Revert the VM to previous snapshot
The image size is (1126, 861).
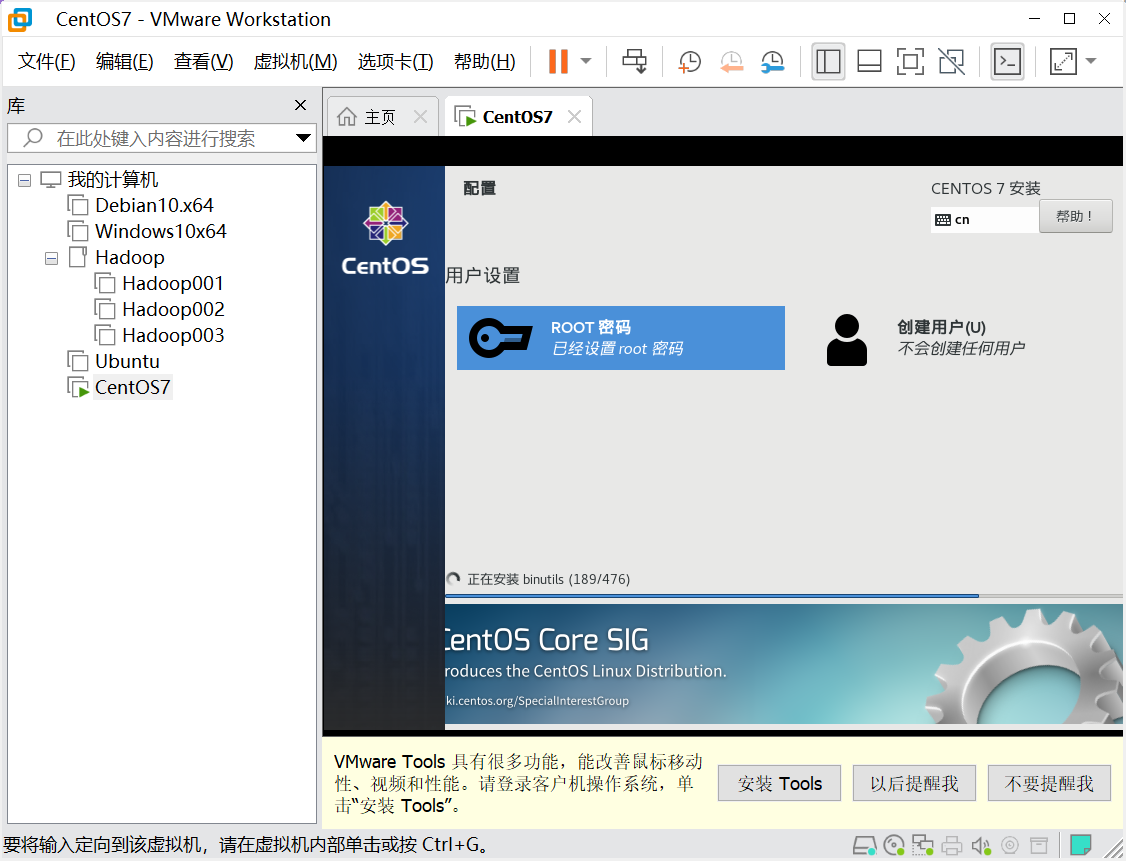pos(731,62)
